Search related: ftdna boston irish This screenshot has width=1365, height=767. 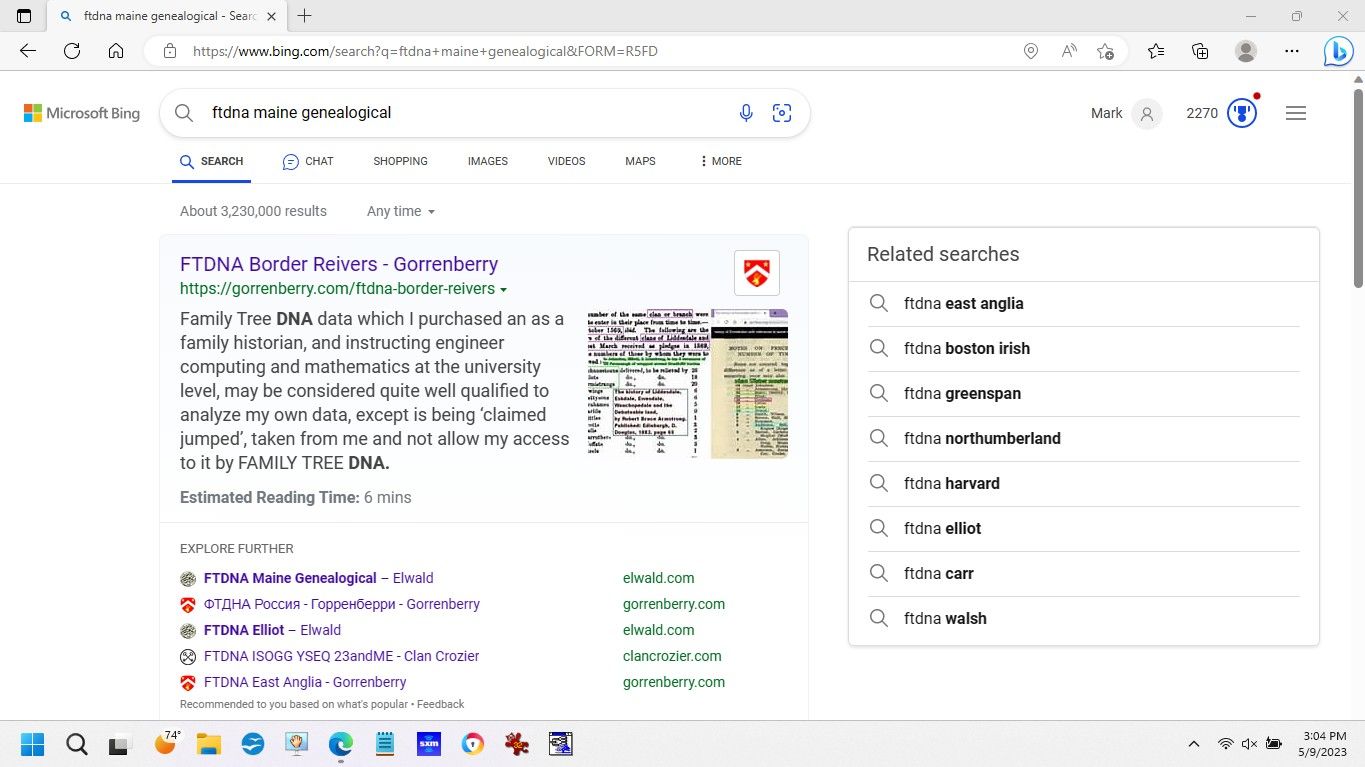click(1084, 348)
